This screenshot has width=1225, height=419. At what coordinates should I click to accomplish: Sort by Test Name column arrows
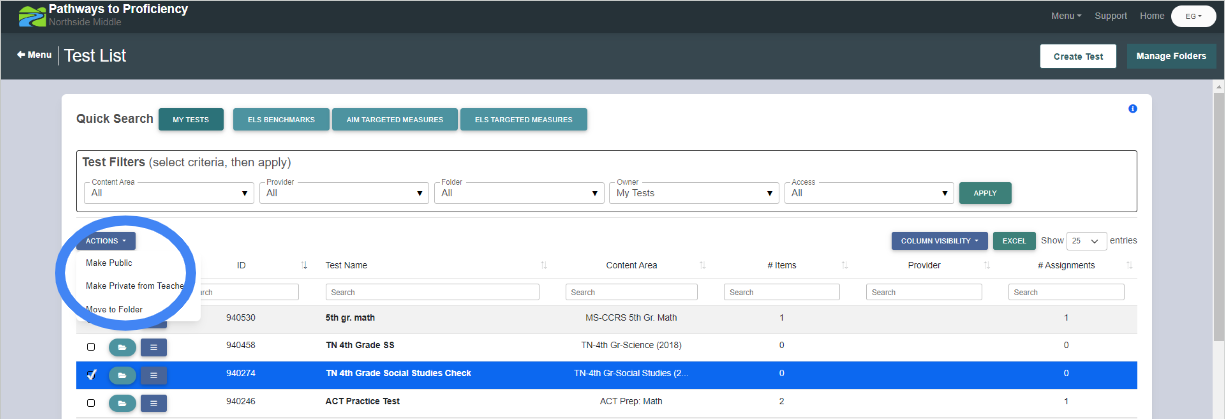tap(544, 265)
